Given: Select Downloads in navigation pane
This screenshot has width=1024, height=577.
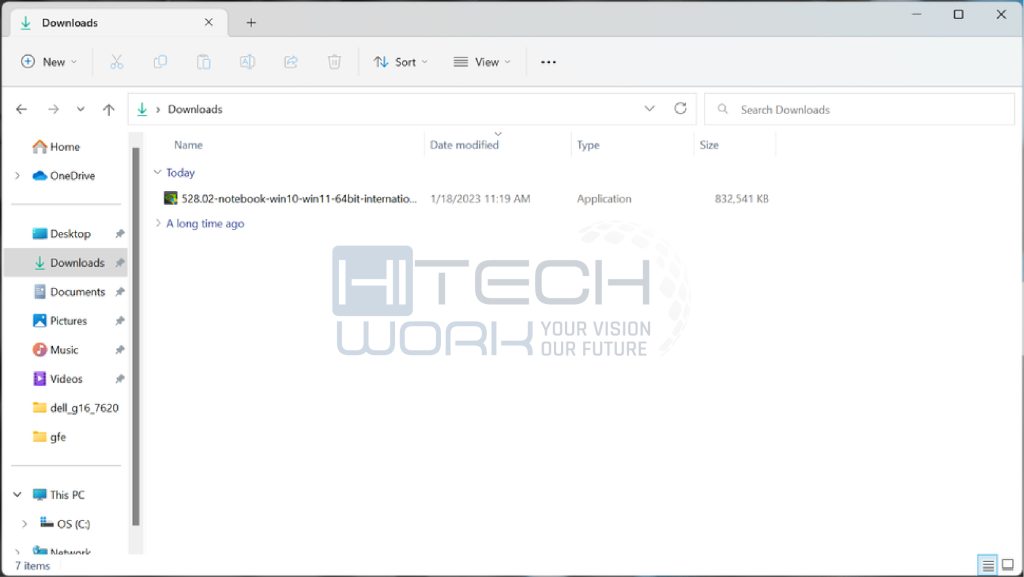Looking at the screenshot, I should coord(65,262).
